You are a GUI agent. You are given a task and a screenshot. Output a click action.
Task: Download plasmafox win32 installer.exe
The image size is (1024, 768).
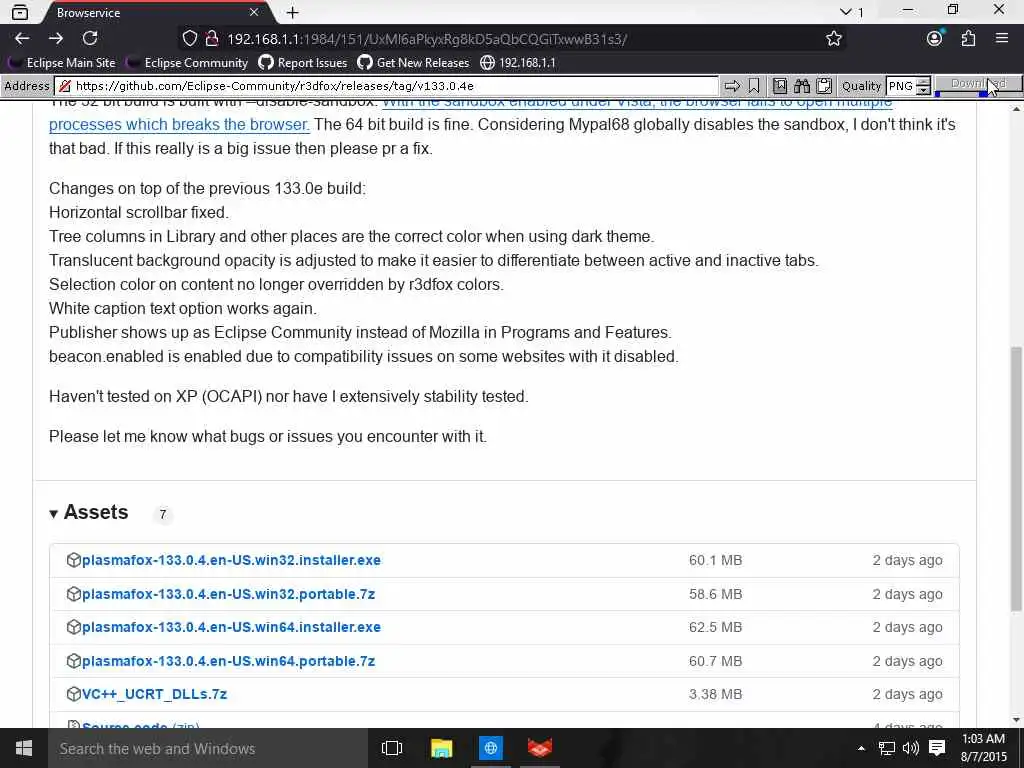coord(231,560)
